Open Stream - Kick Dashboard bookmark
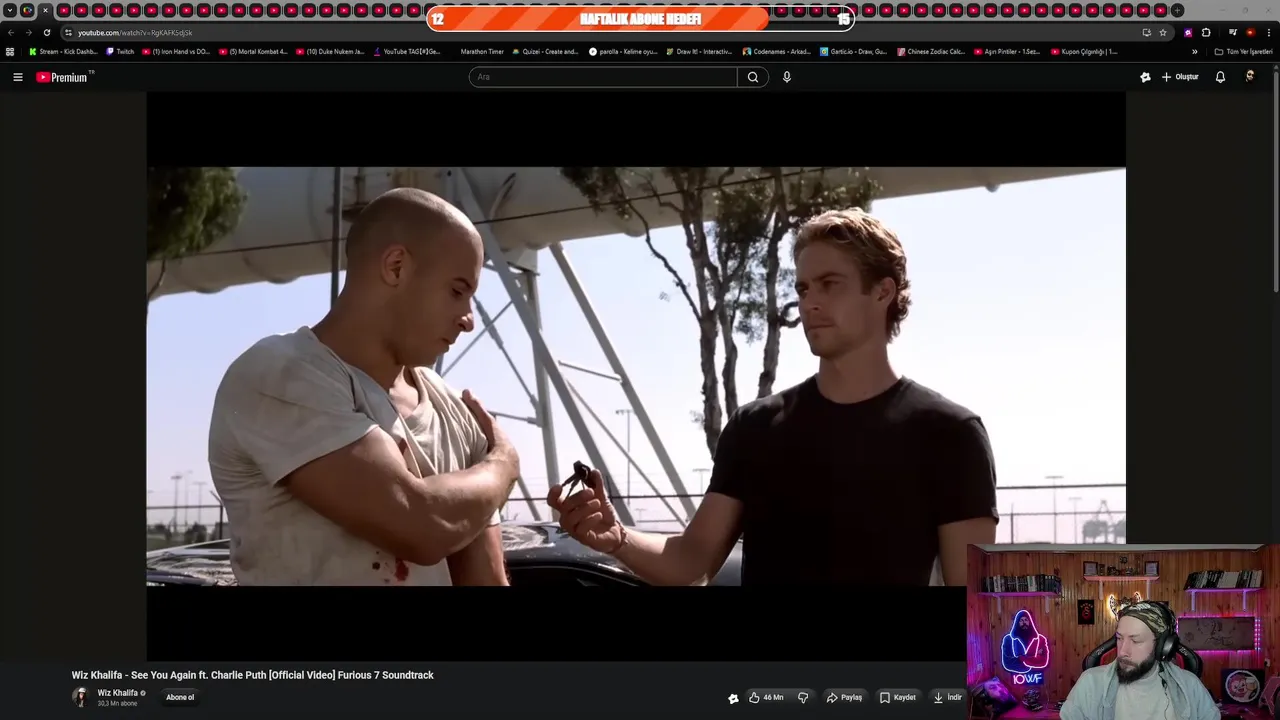 [x=63, y=52]
